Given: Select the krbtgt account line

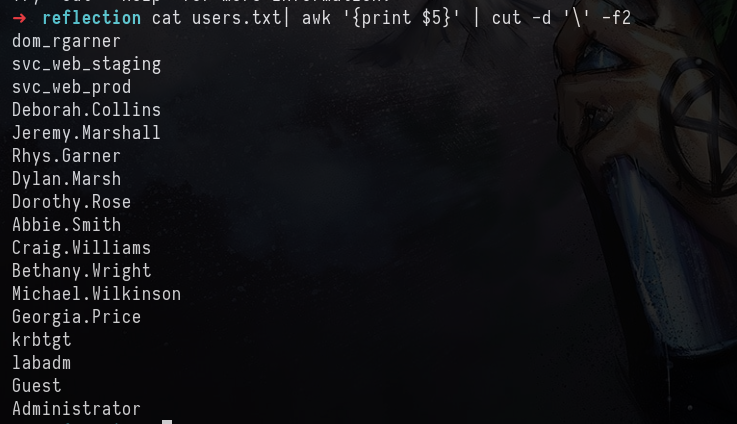Looking at the screenshot, I should (x=41, y=340).
